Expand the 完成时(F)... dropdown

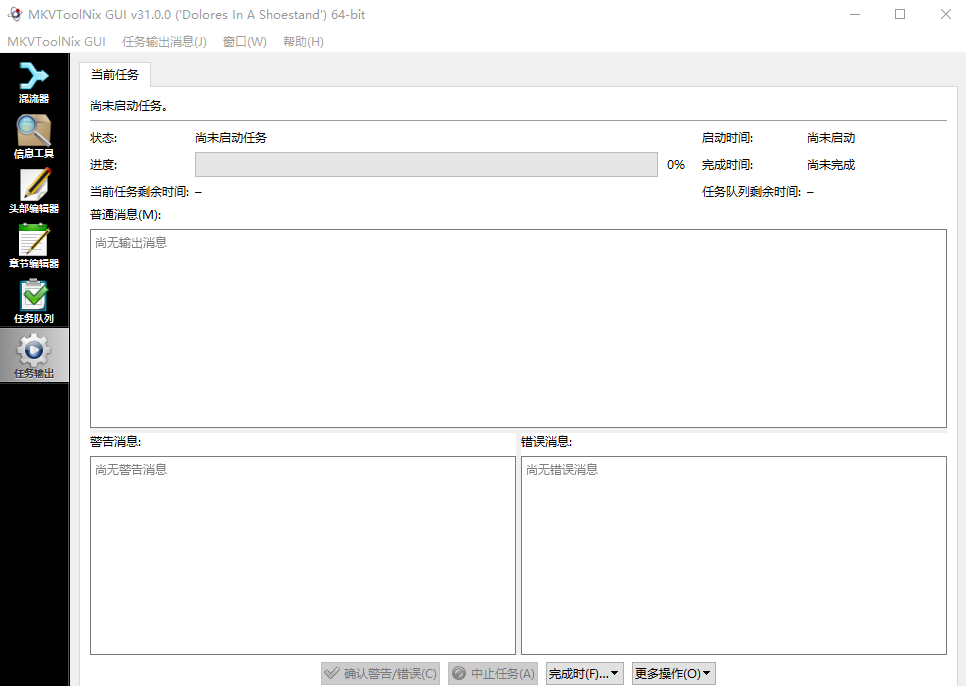coord(585,673)
